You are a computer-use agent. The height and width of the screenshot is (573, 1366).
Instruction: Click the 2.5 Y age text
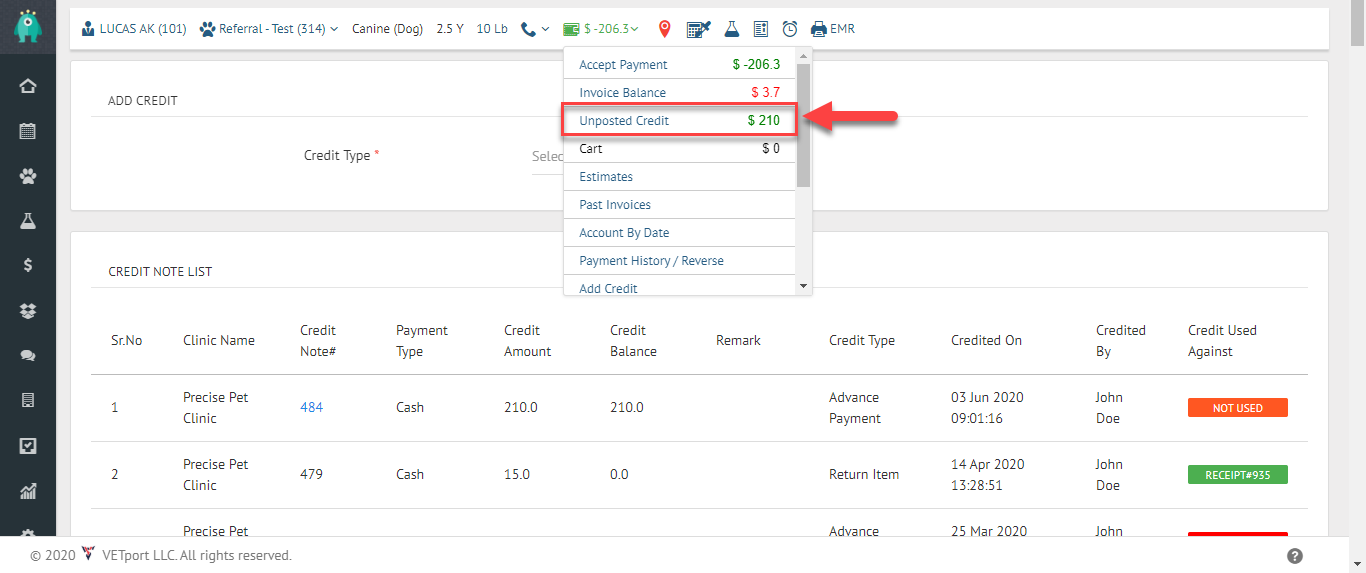450,29
